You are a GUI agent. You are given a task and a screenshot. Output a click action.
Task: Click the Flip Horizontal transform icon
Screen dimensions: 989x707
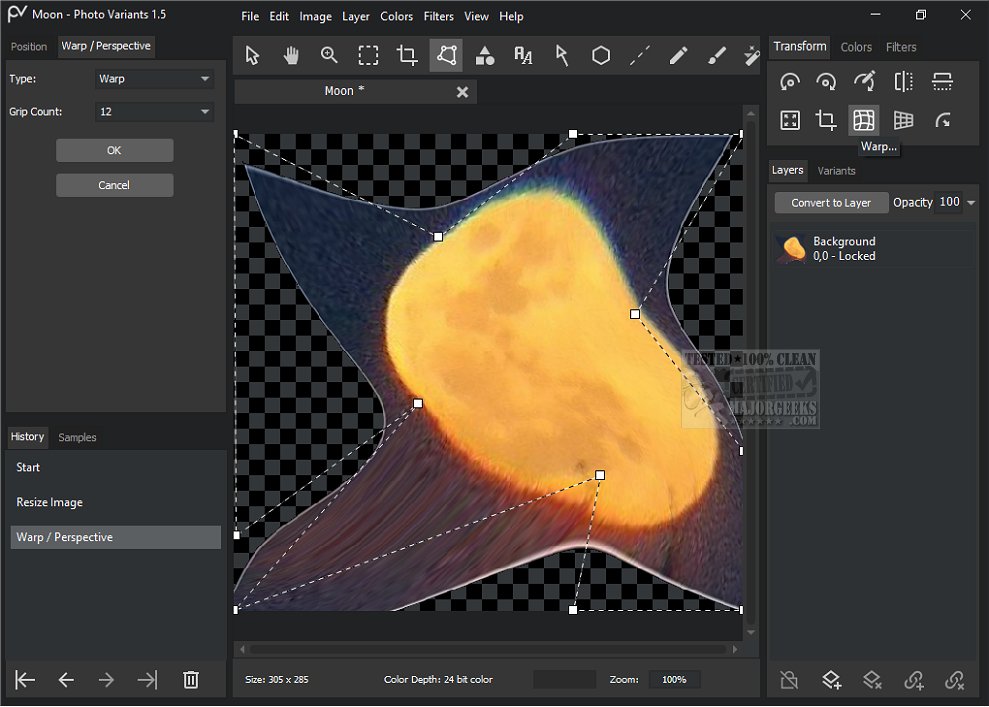[903, 82]
